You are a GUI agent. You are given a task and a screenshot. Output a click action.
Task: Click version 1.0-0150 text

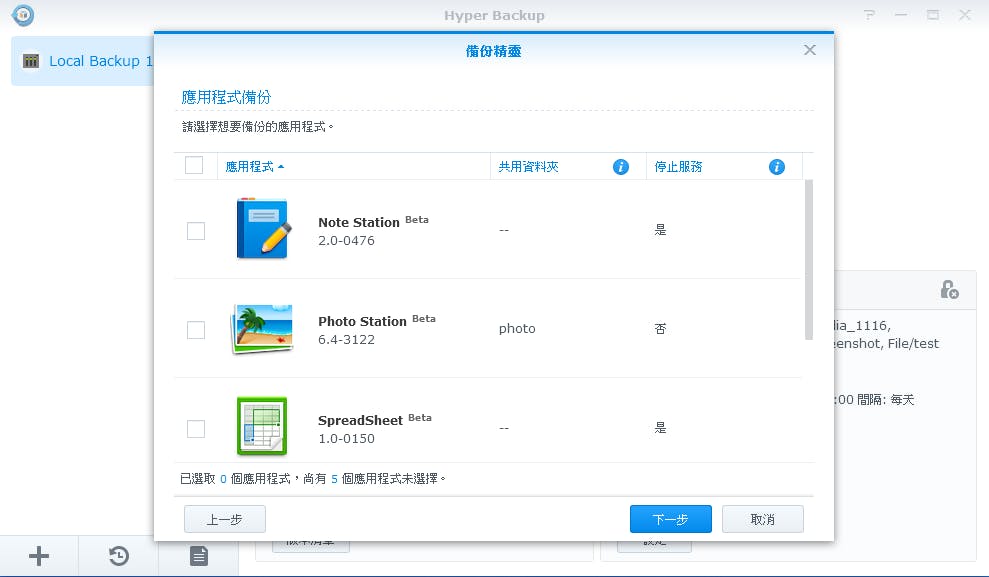pyautogui.click(x=346, y=439)
